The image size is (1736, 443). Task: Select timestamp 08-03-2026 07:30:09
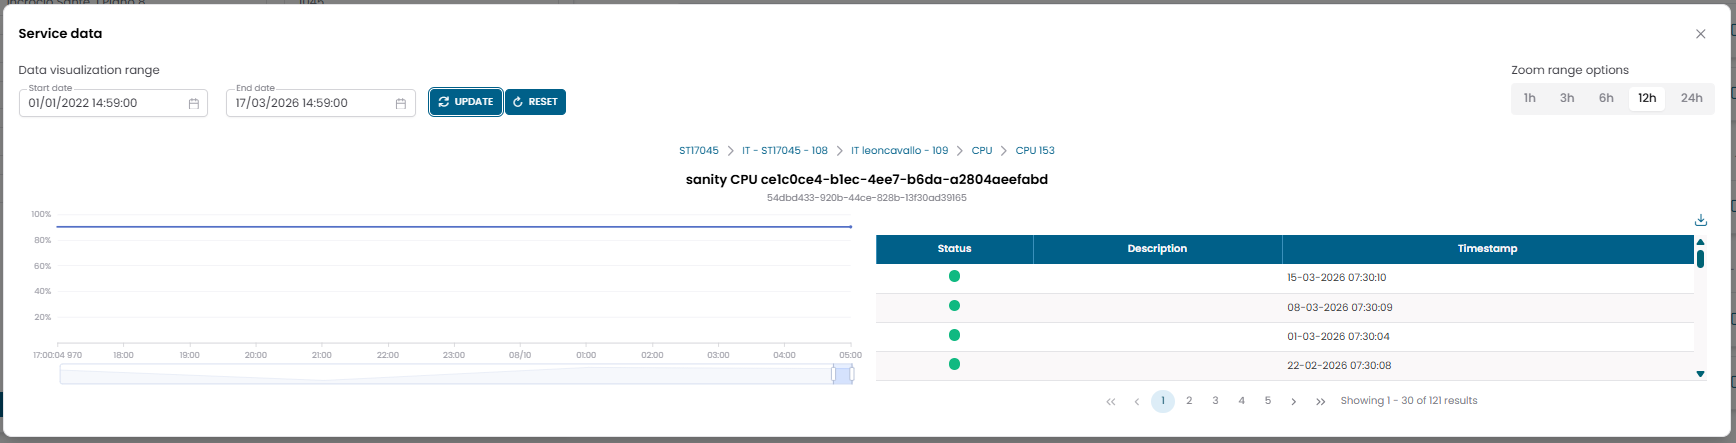coord(1340,308)
